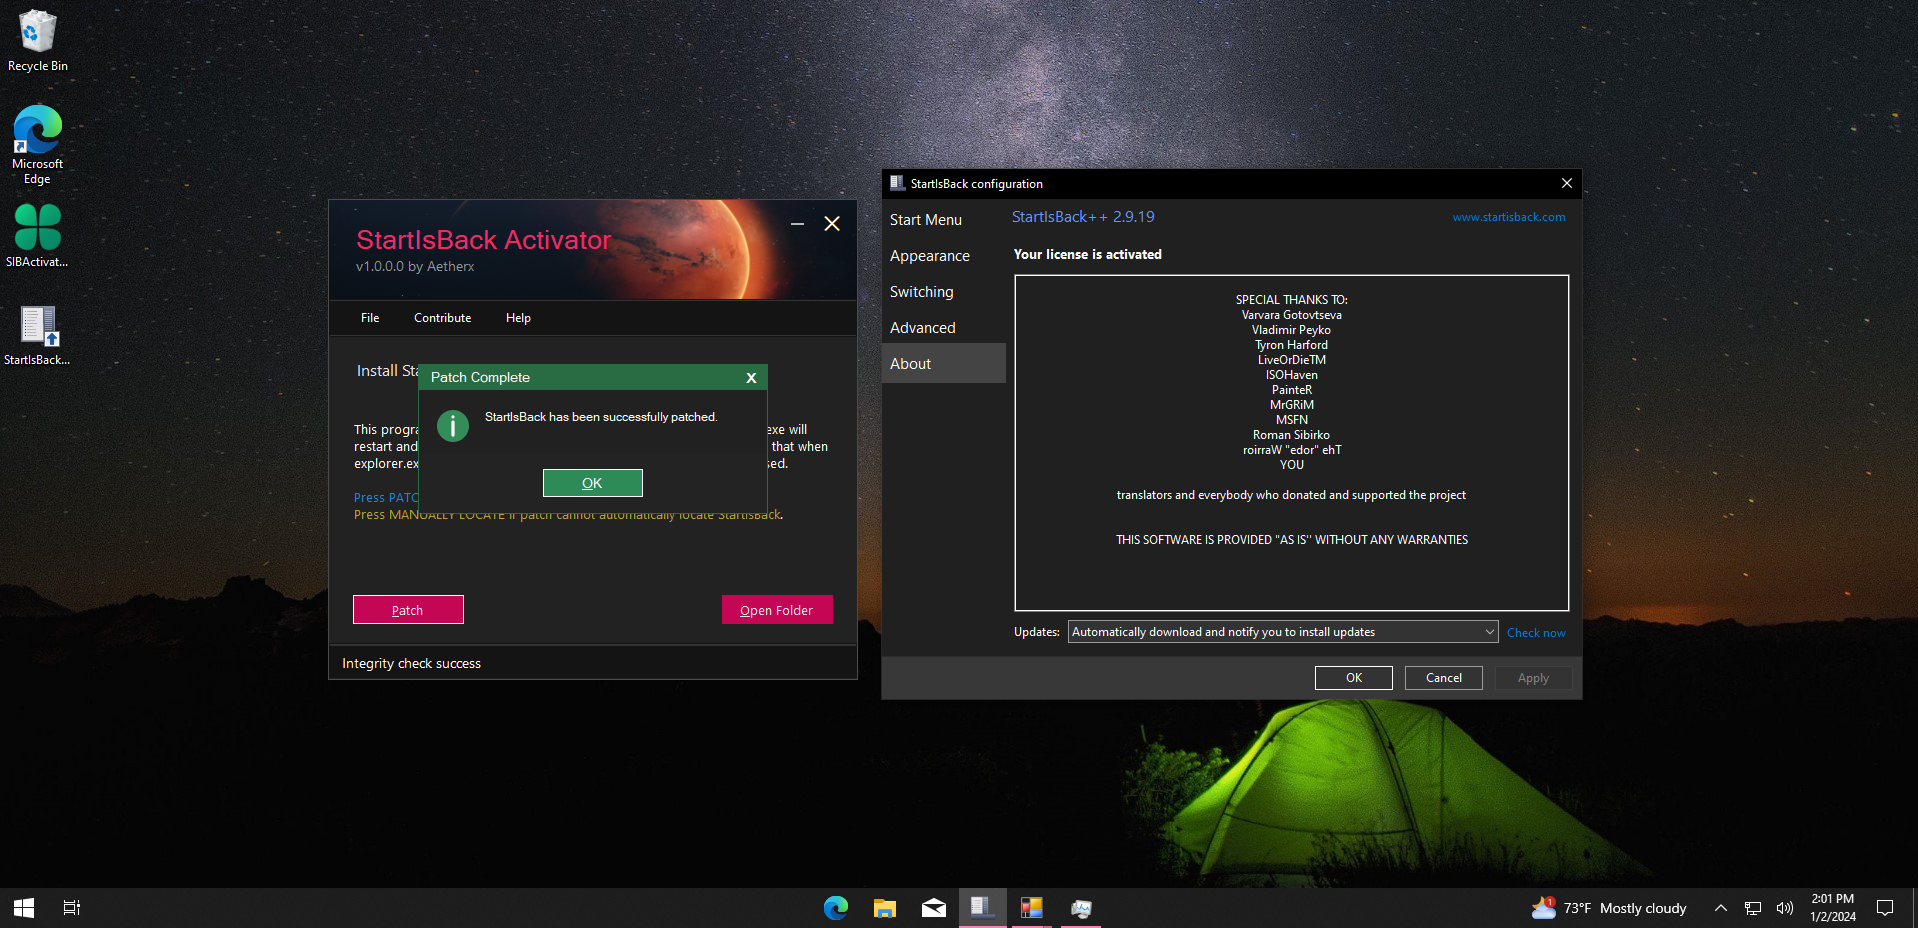1918x928 pixels.
Task: Select the Microsoft Edge desktop shortcut
Action: coord(38,145)
